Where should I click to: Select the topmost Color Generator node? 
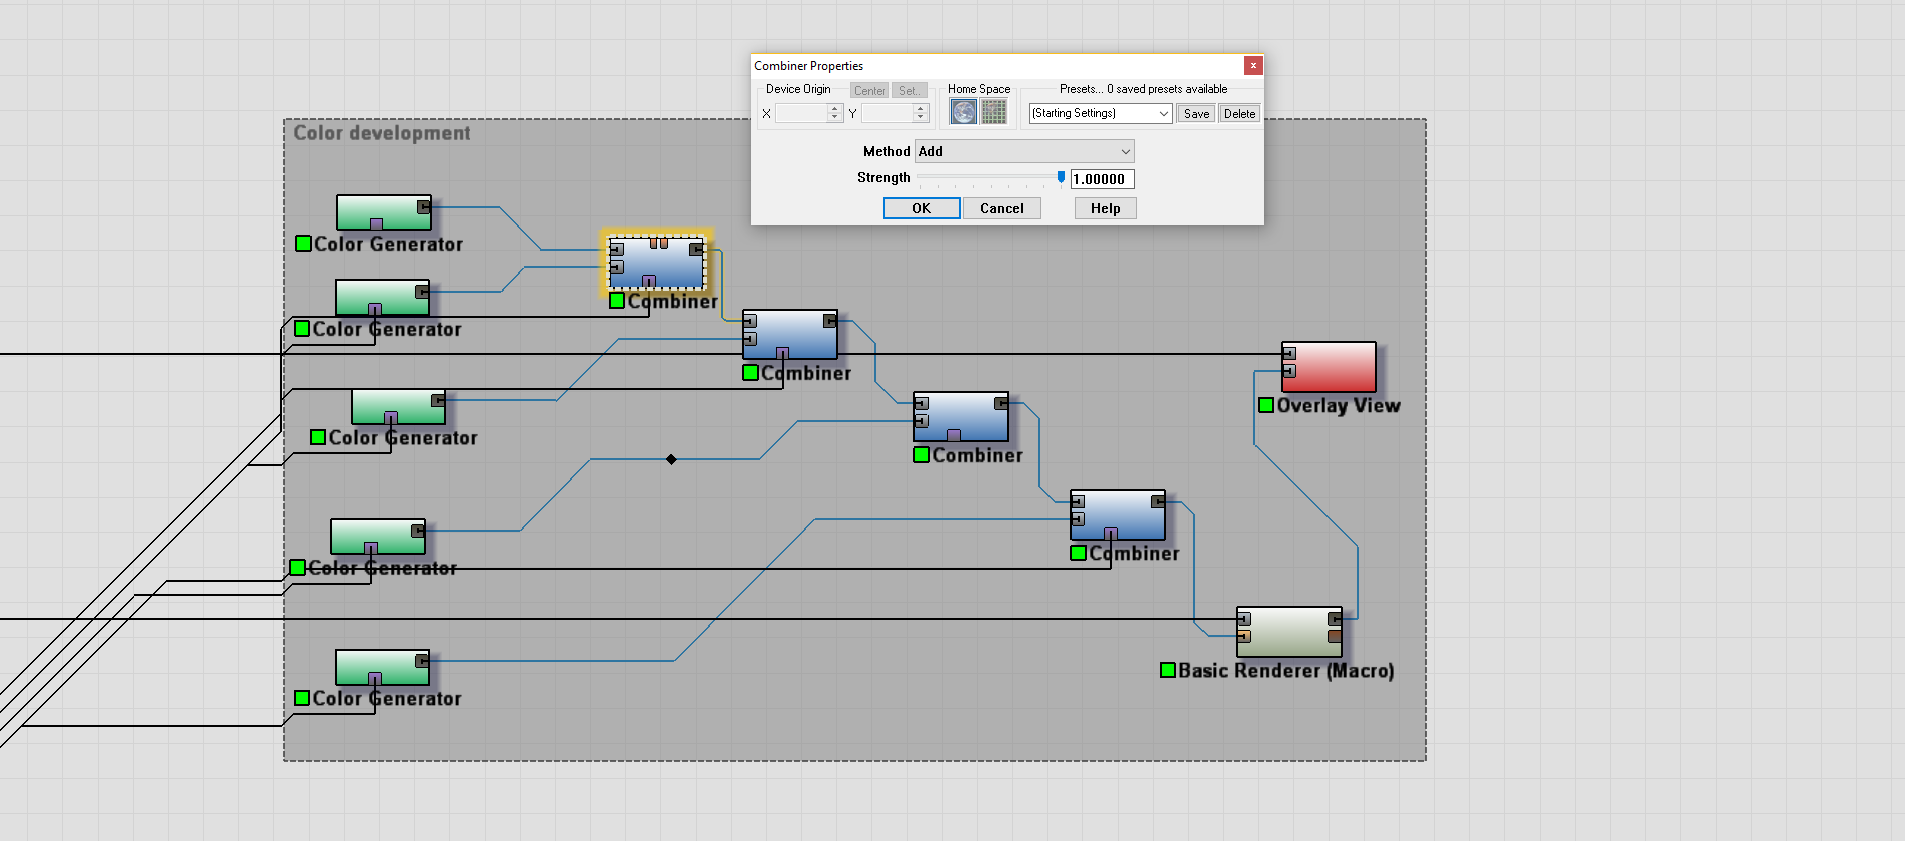pos(384,212)
